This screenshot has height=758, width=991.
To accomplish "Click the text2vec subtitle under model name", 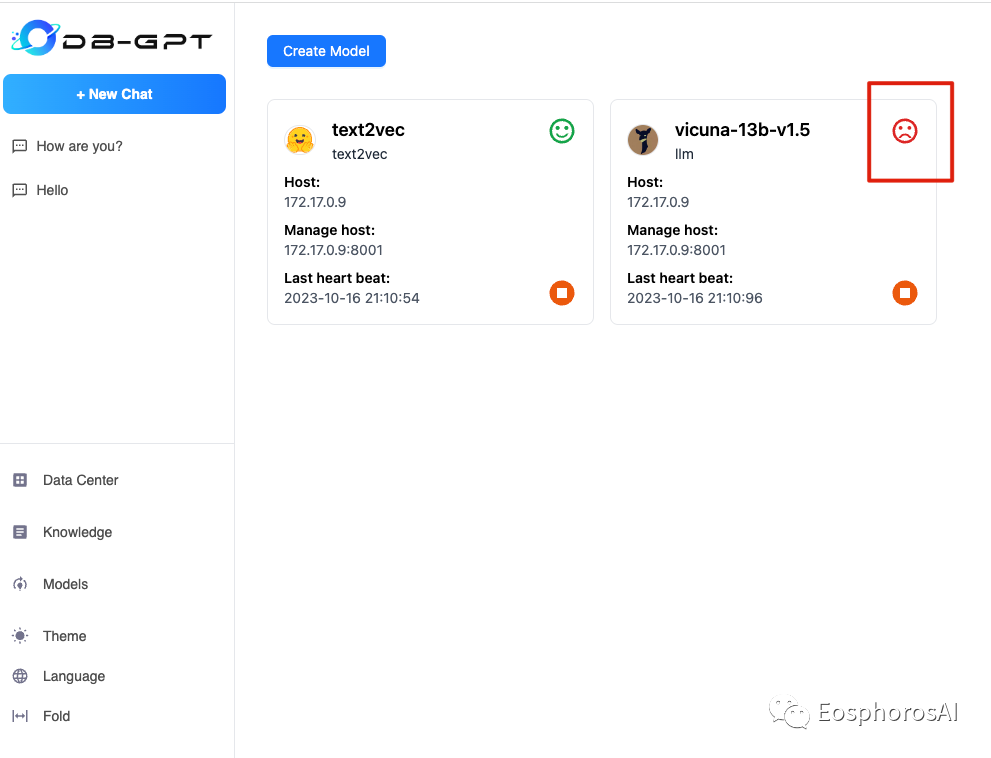I will click(360, 154).
